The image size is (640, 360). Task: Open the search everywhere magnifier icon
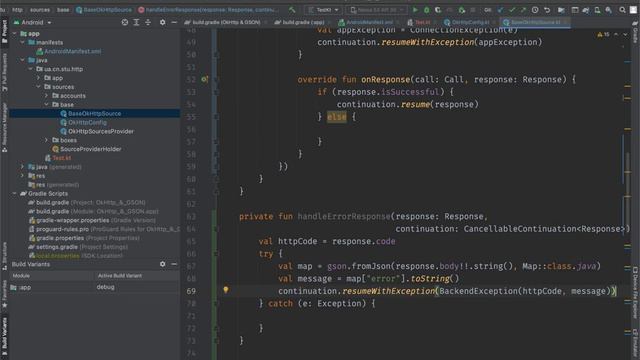tap(622, 10)
